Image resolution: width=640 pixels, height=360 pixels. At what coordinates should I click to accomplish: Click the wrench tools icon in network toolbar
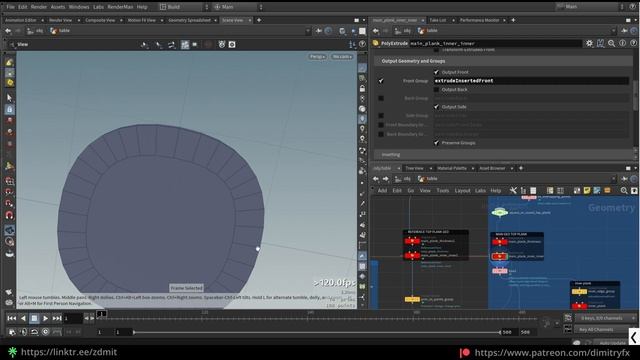point(513,191)
